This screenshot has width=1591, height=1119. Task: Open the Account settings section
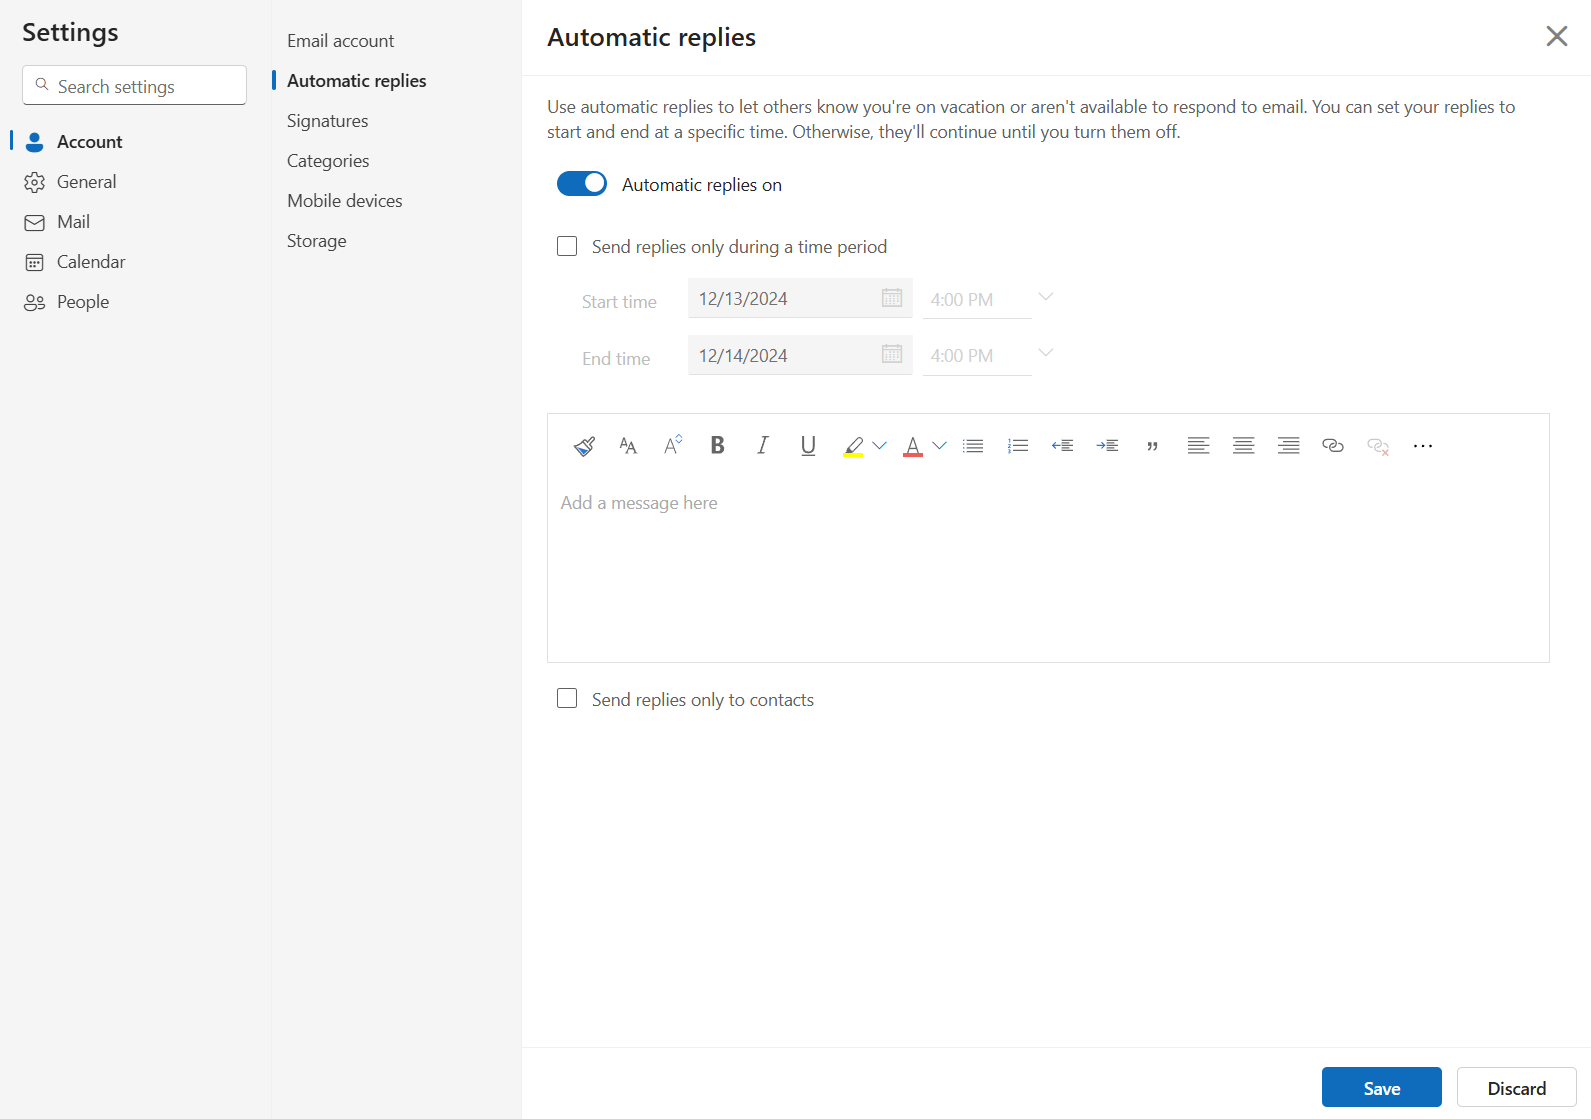pos(135,142)
